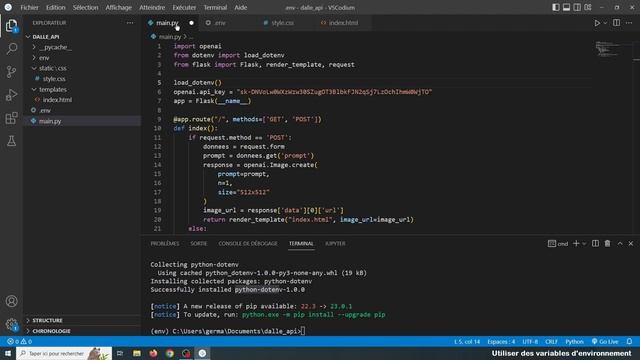
Task: Split the editor to the right
Action: click(616, 23)
